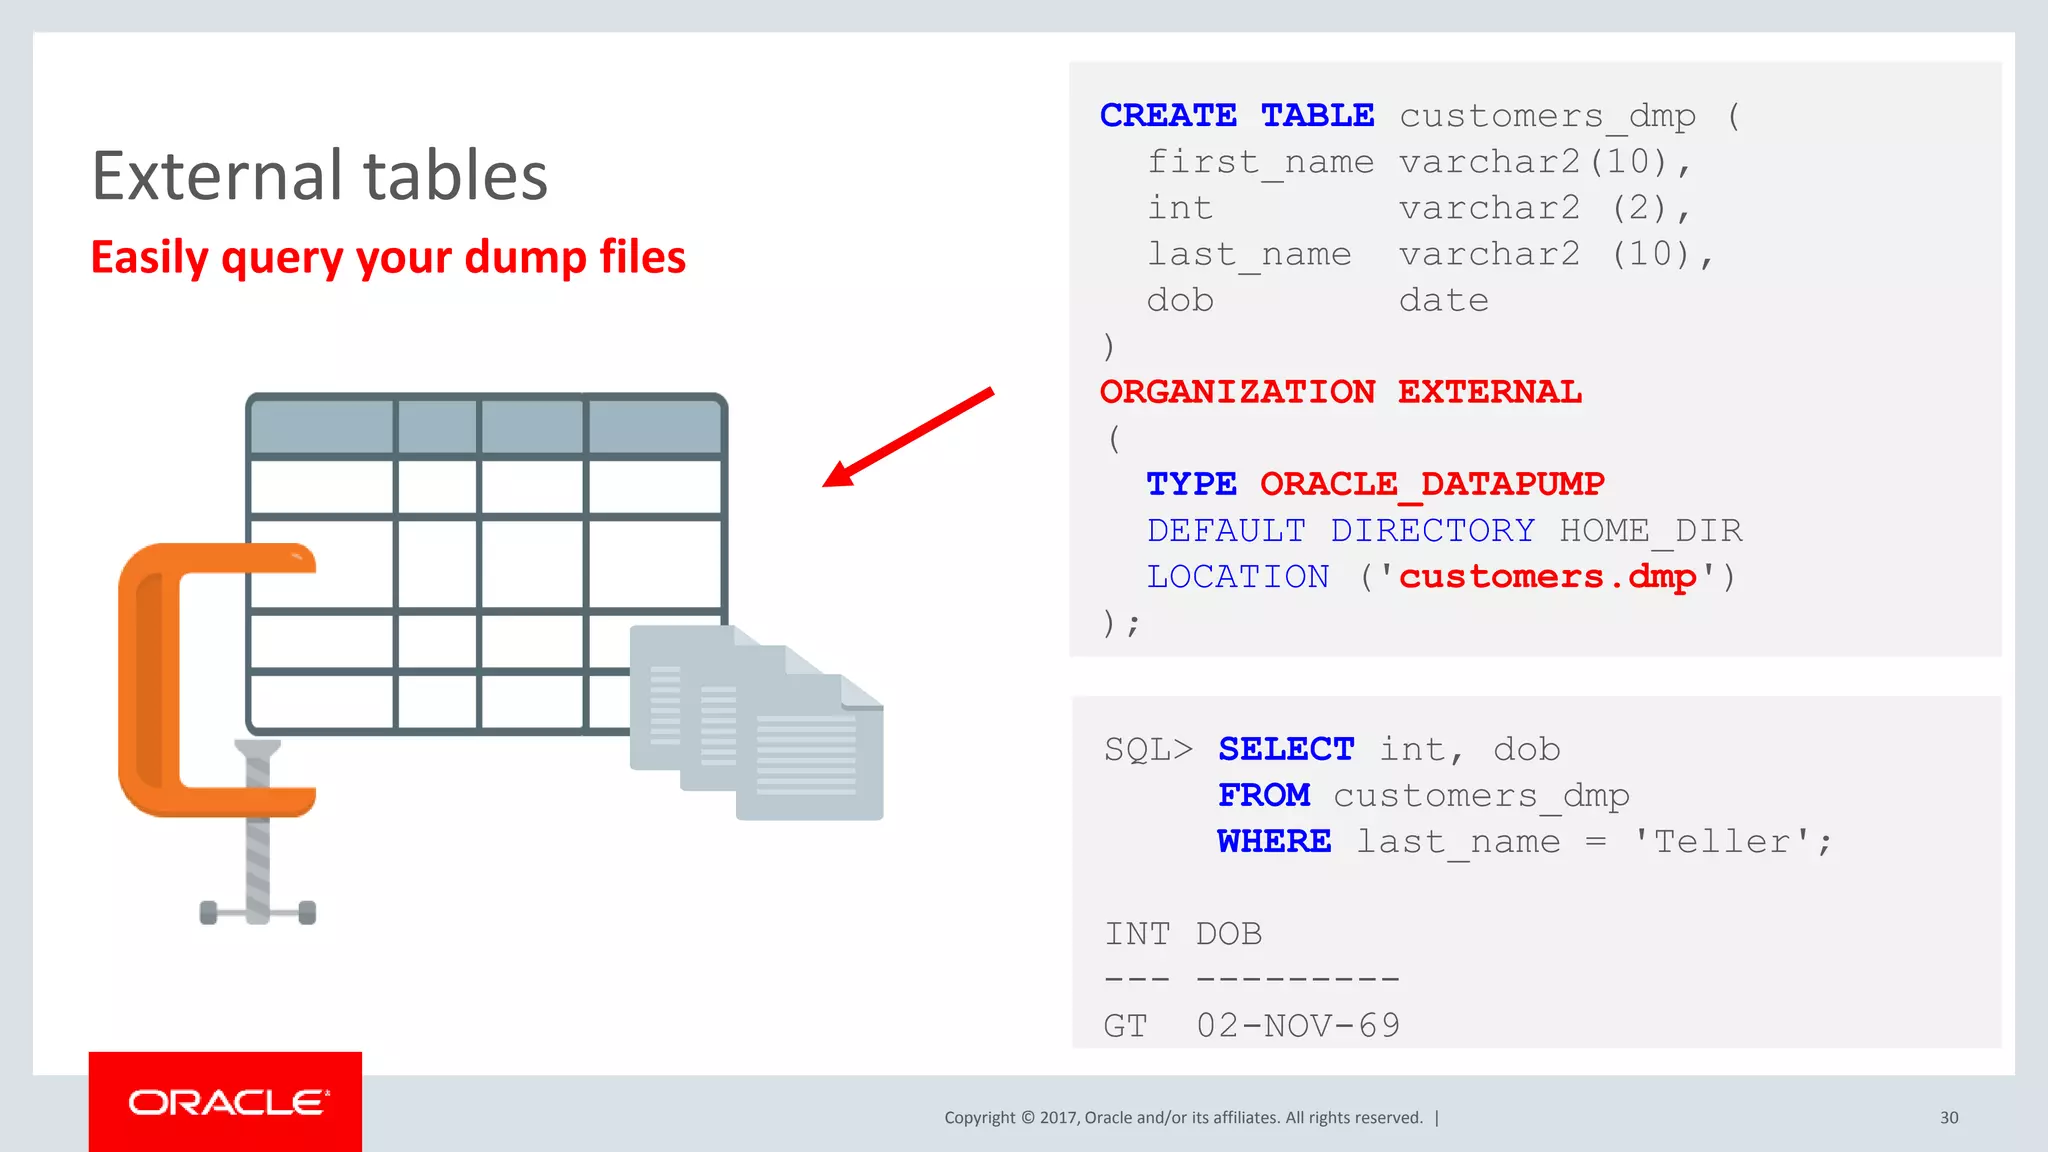Click the "last_name" column in CREATE statement
The width and height of the screenshot is (2048, 1152).
tap(1249, 255)
